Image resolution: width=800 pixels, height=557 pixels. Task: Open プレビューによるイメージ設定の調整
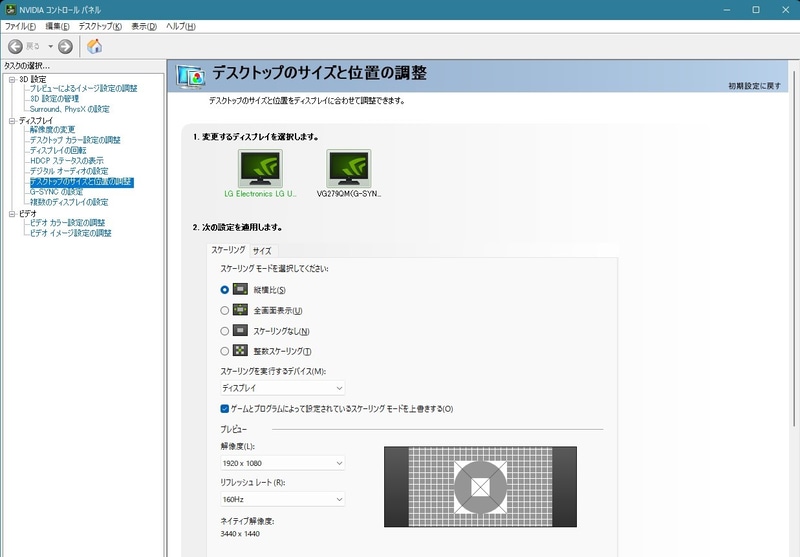point(84,88)
